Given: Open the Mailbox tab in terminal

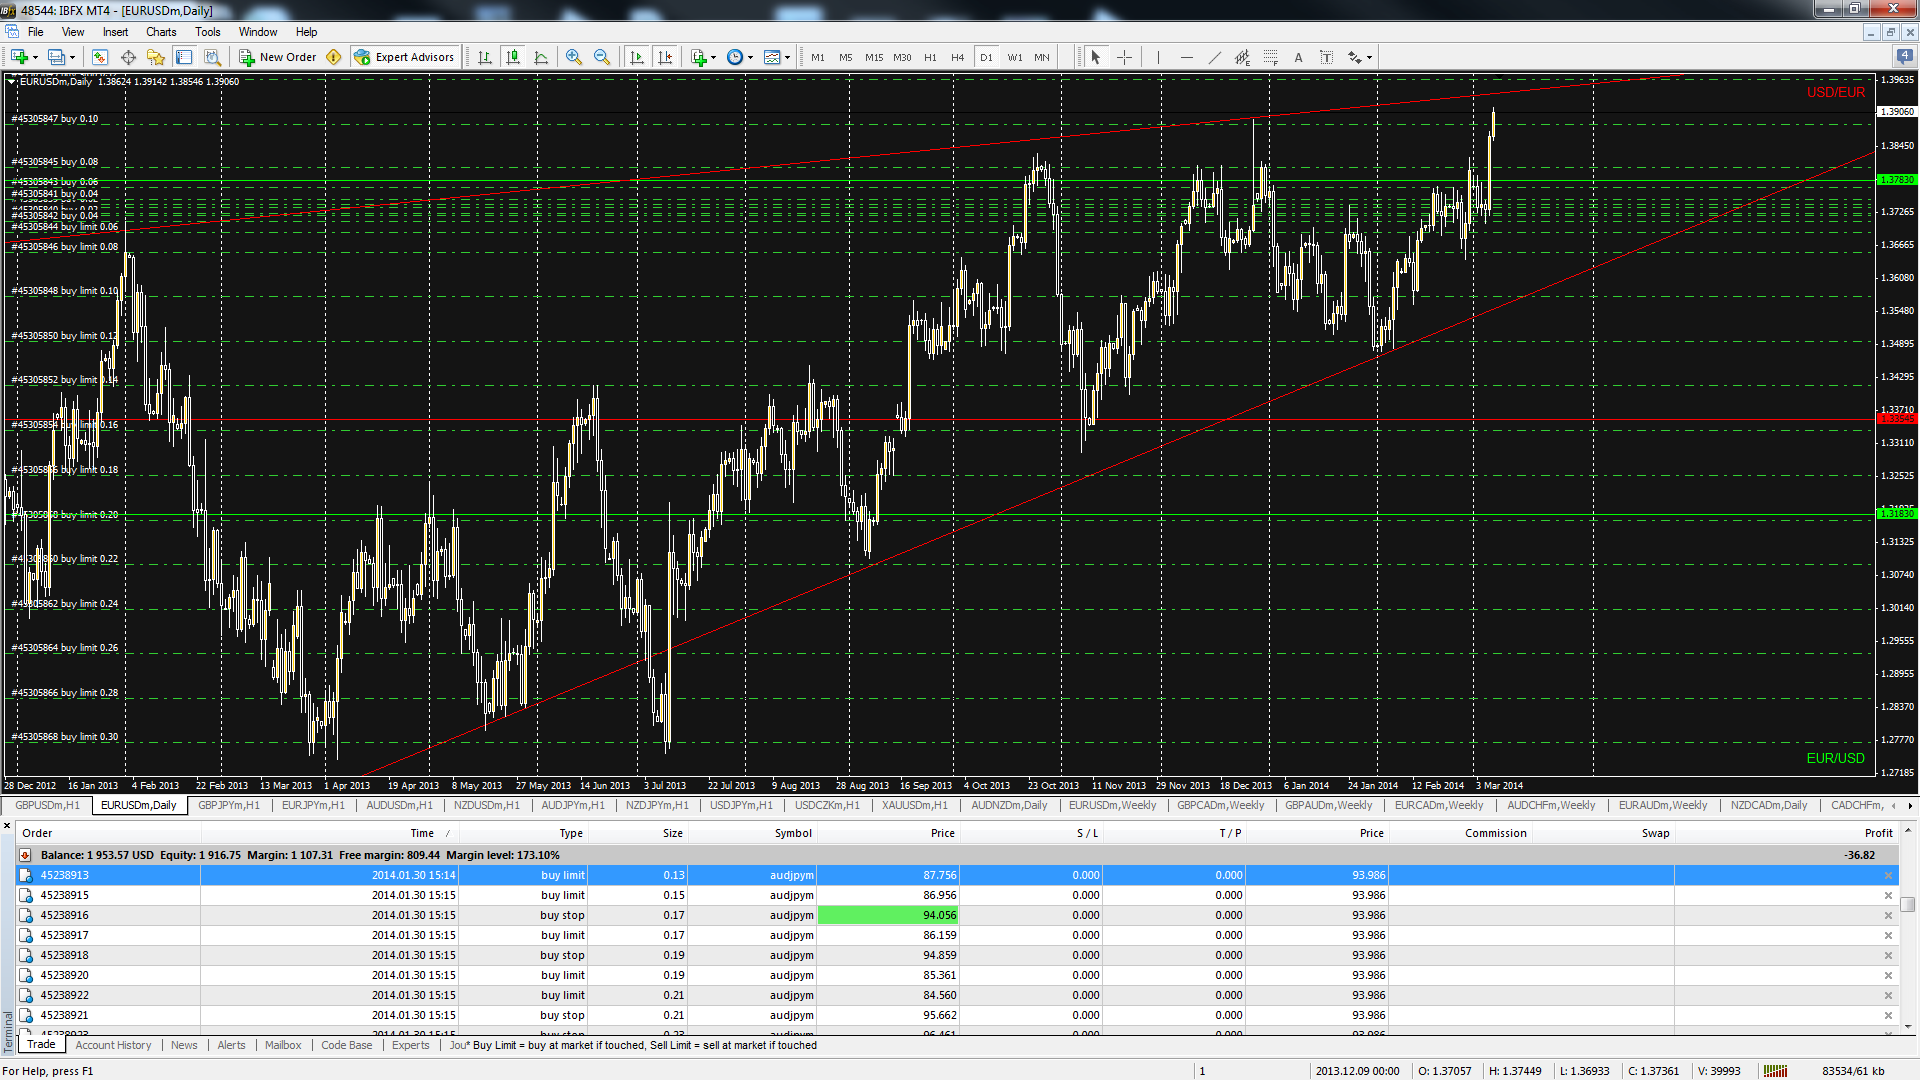Looking at the screenshot, I should pos(283,1045).
